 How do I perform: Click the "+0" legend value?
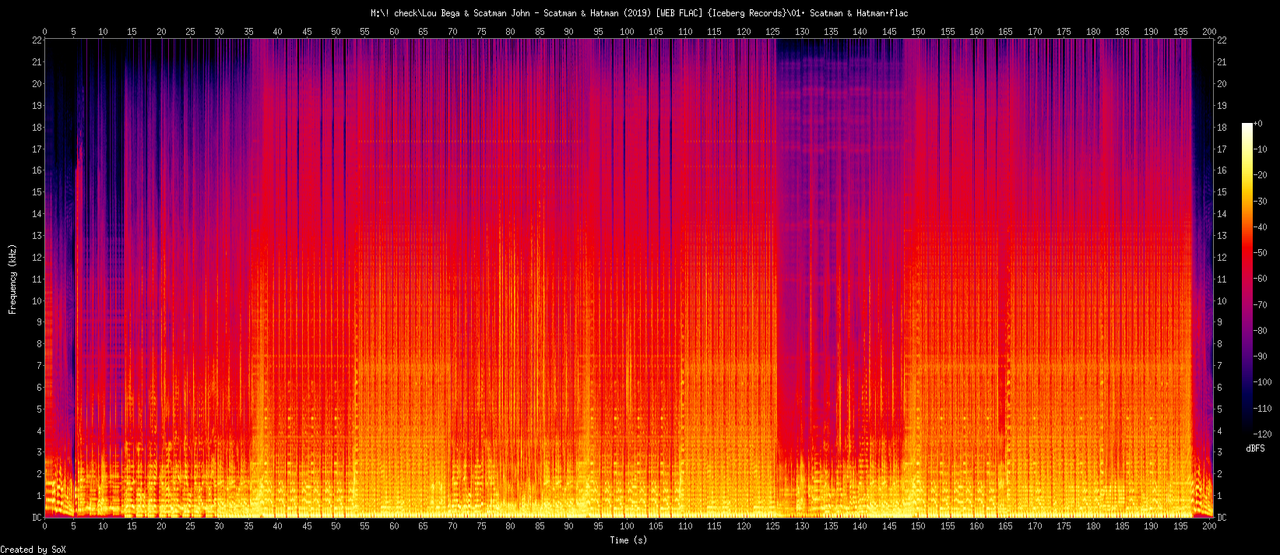point(1260,123)
